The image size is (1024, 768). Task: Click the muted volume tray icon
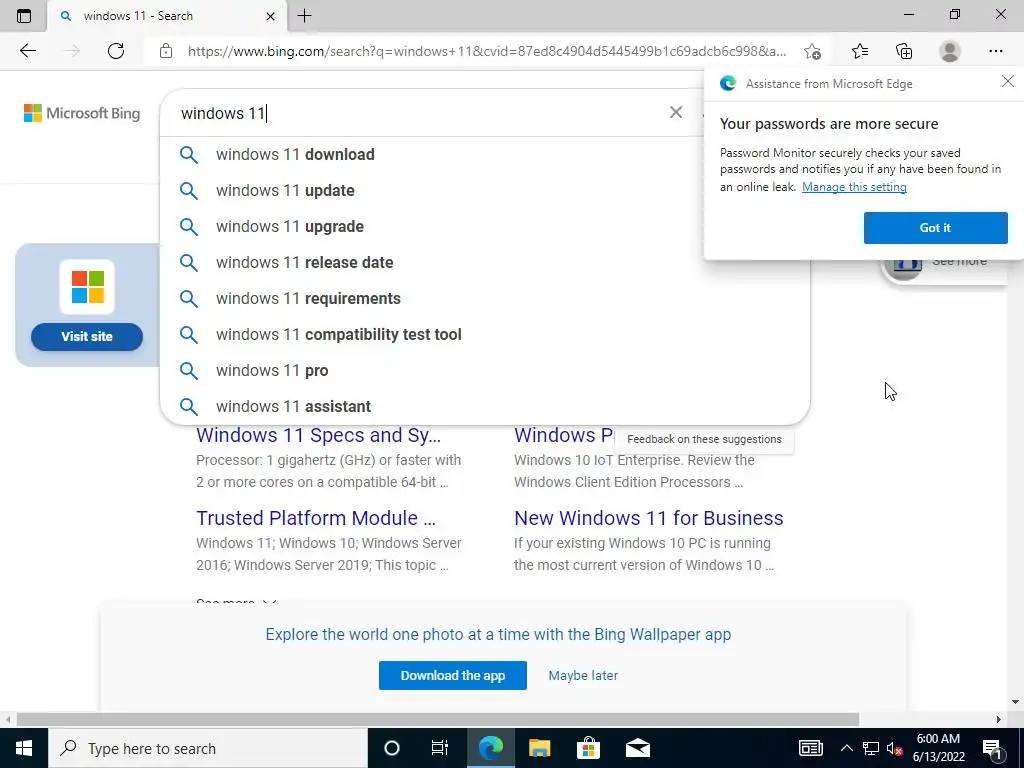pyautogui.click(x=894, y=748)
